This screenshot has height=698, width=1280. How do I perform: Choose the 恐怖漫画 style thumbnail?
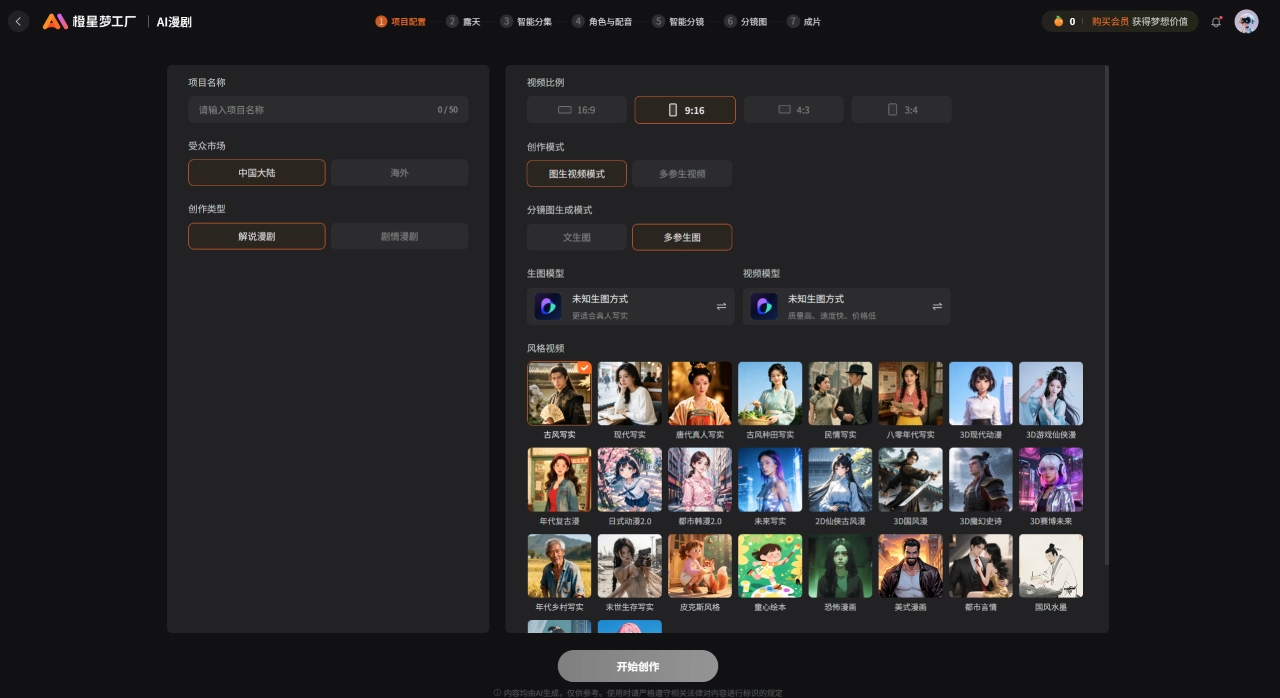pyautogui.click(x=840, y=566)
